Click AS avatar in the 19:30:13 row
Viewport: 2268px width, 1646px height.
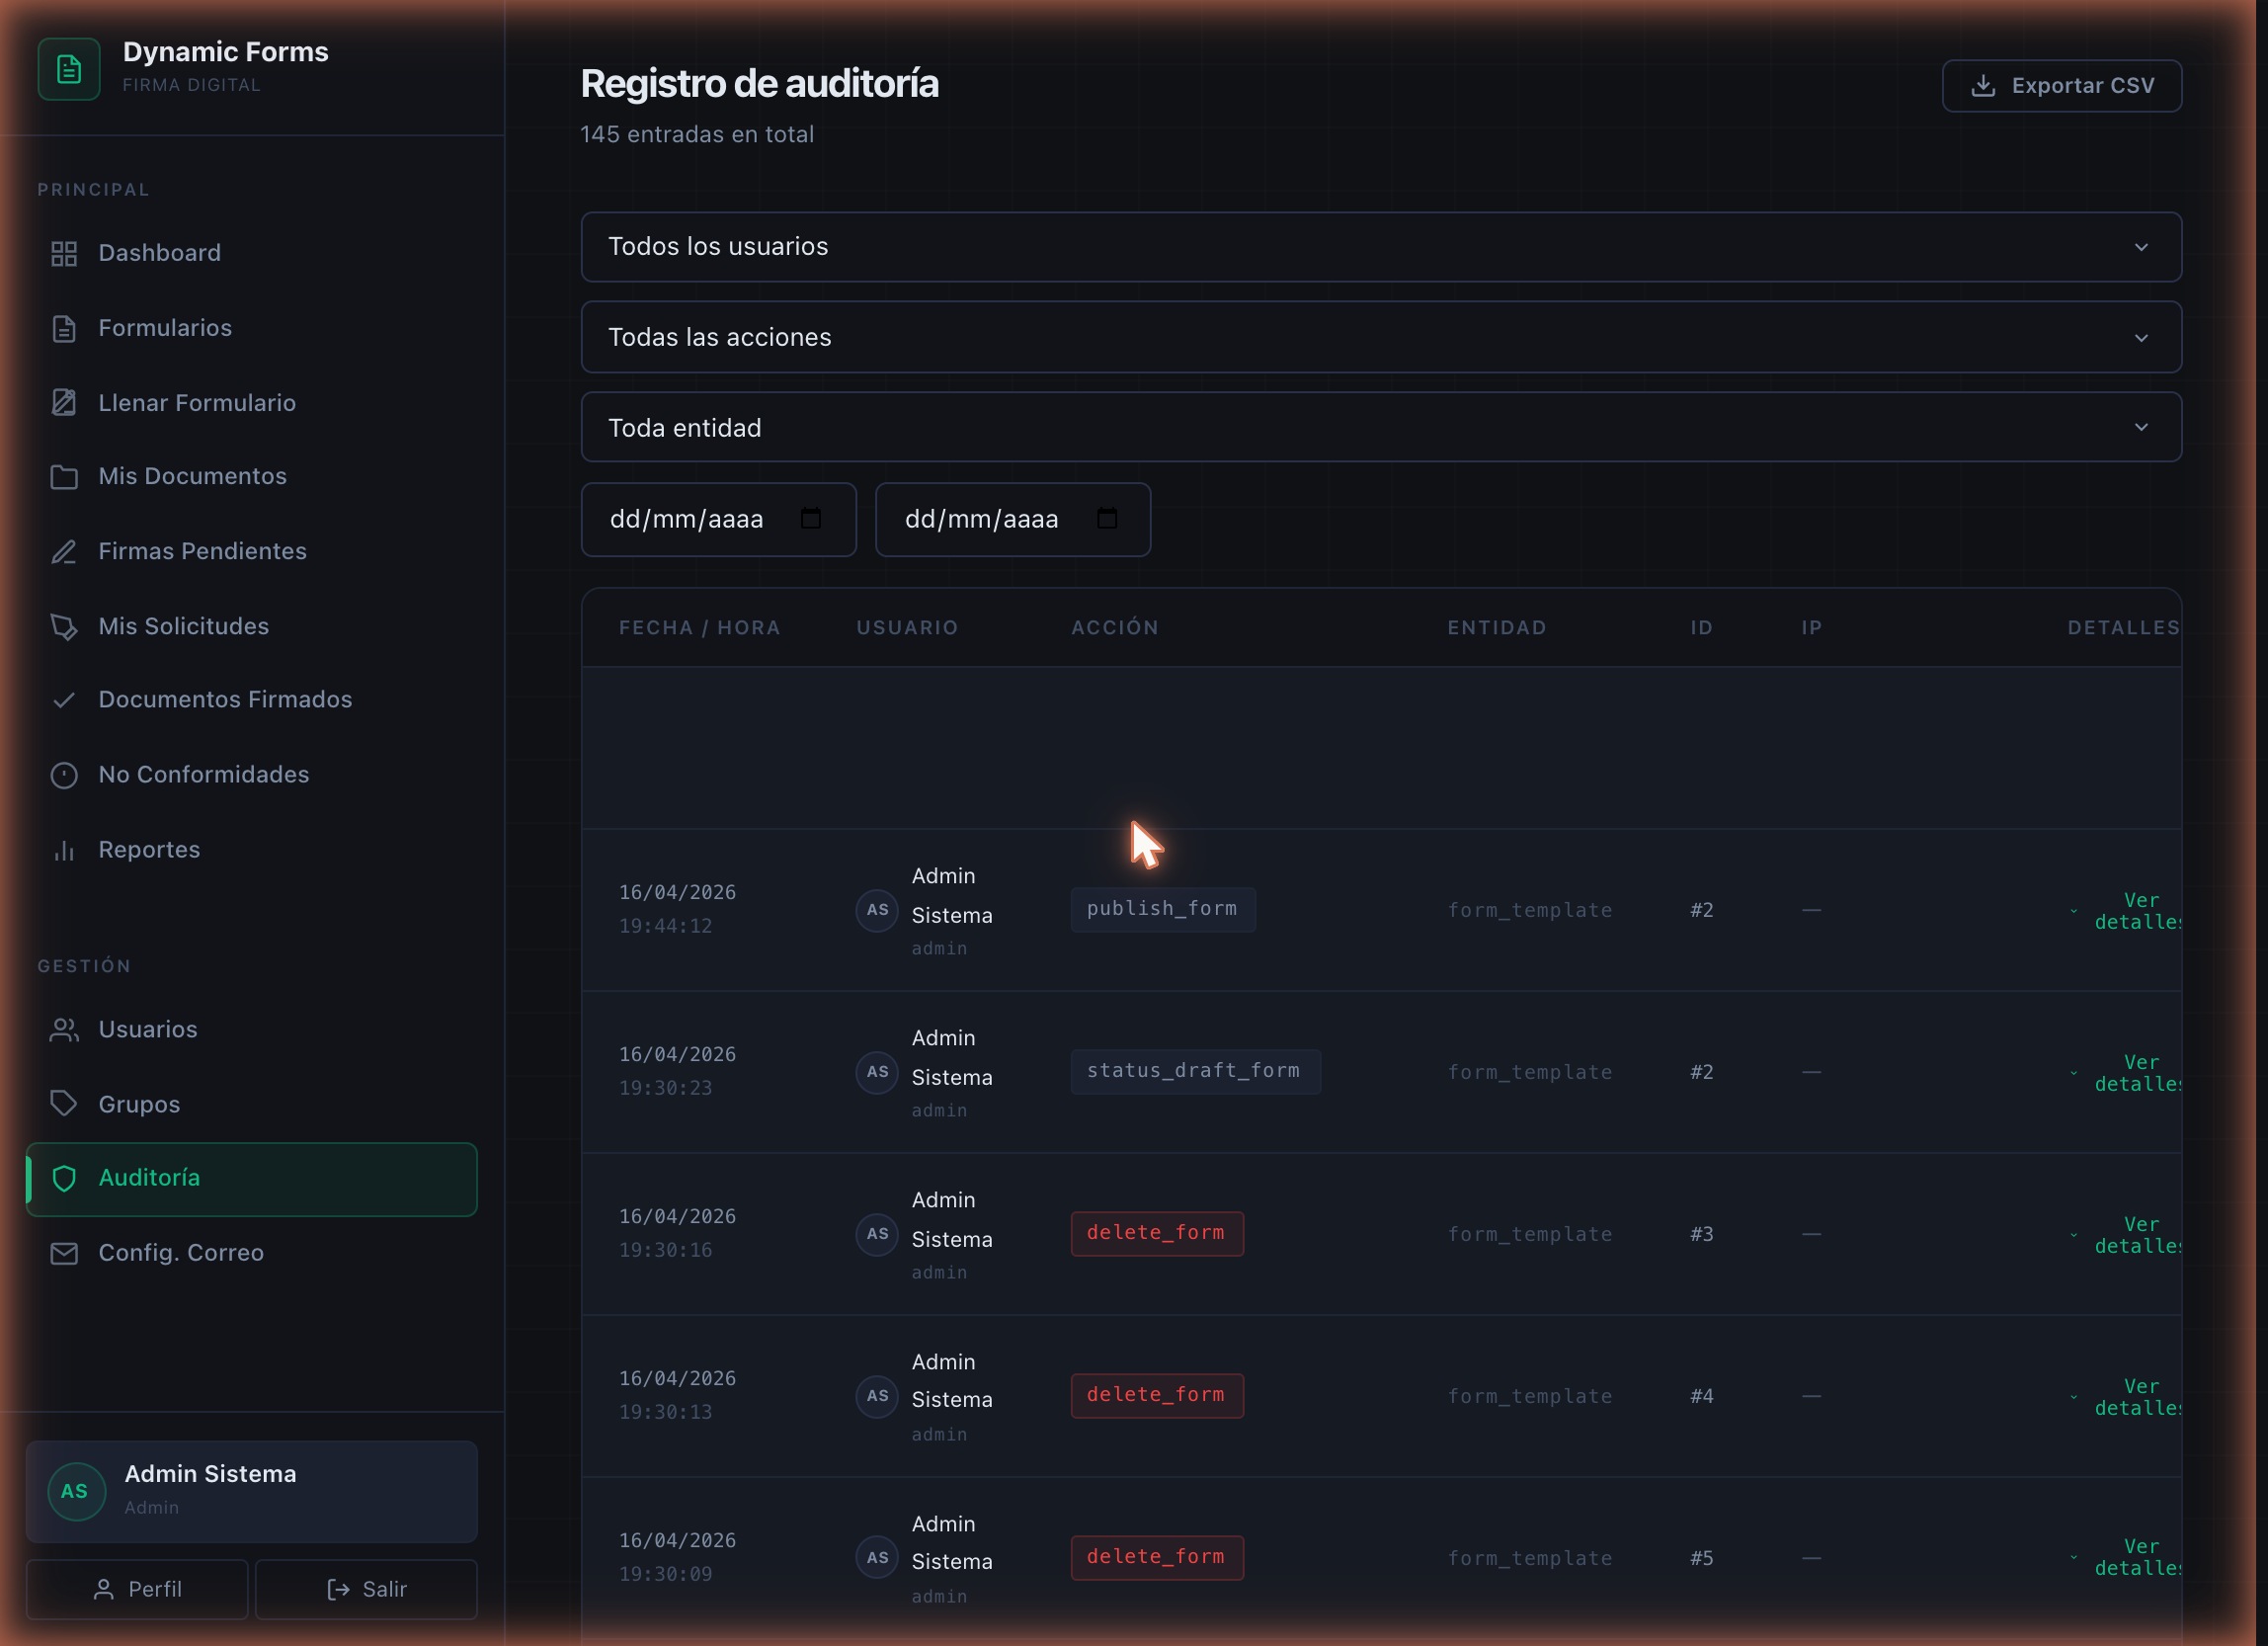877,1396
